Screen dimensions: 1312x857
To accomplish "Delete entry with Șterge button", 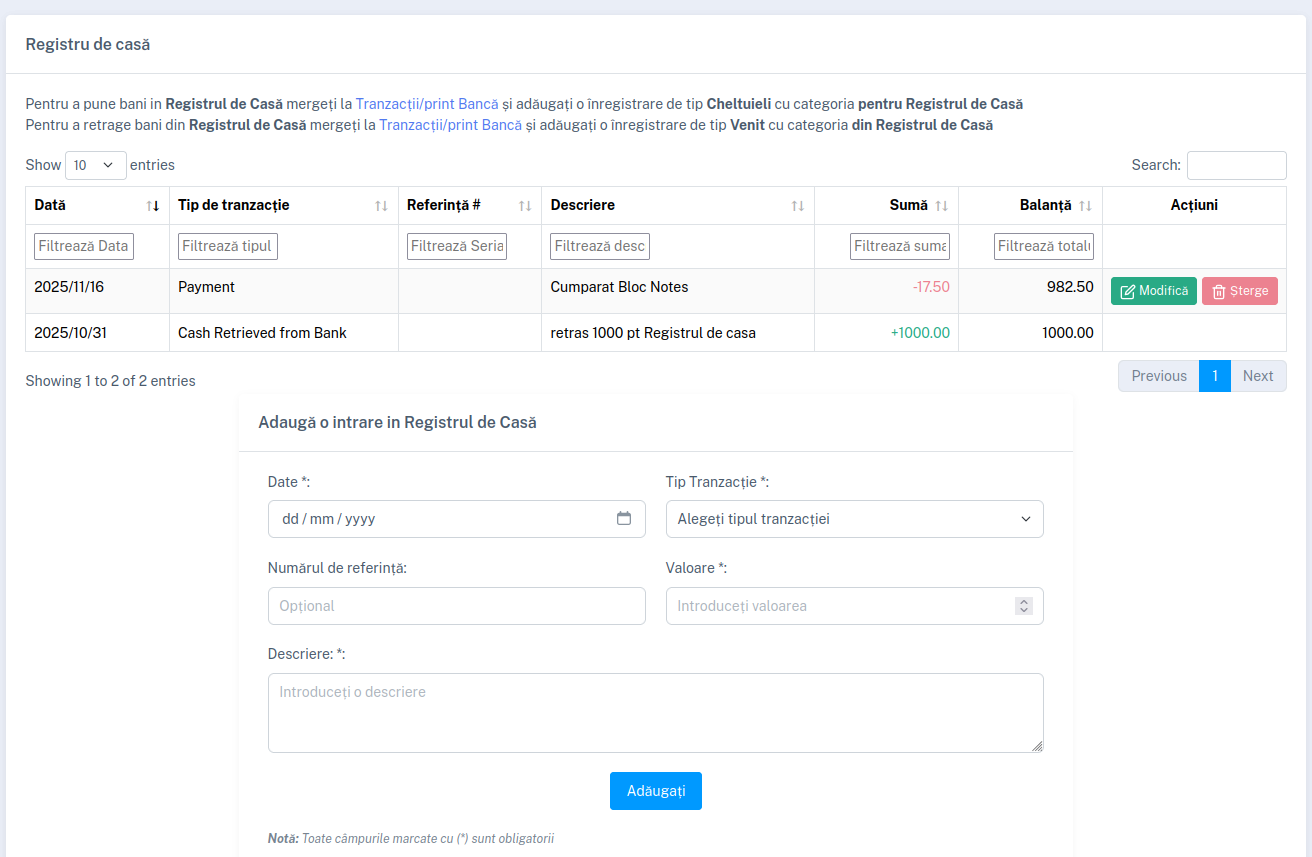I will [x=1239, y=291].
